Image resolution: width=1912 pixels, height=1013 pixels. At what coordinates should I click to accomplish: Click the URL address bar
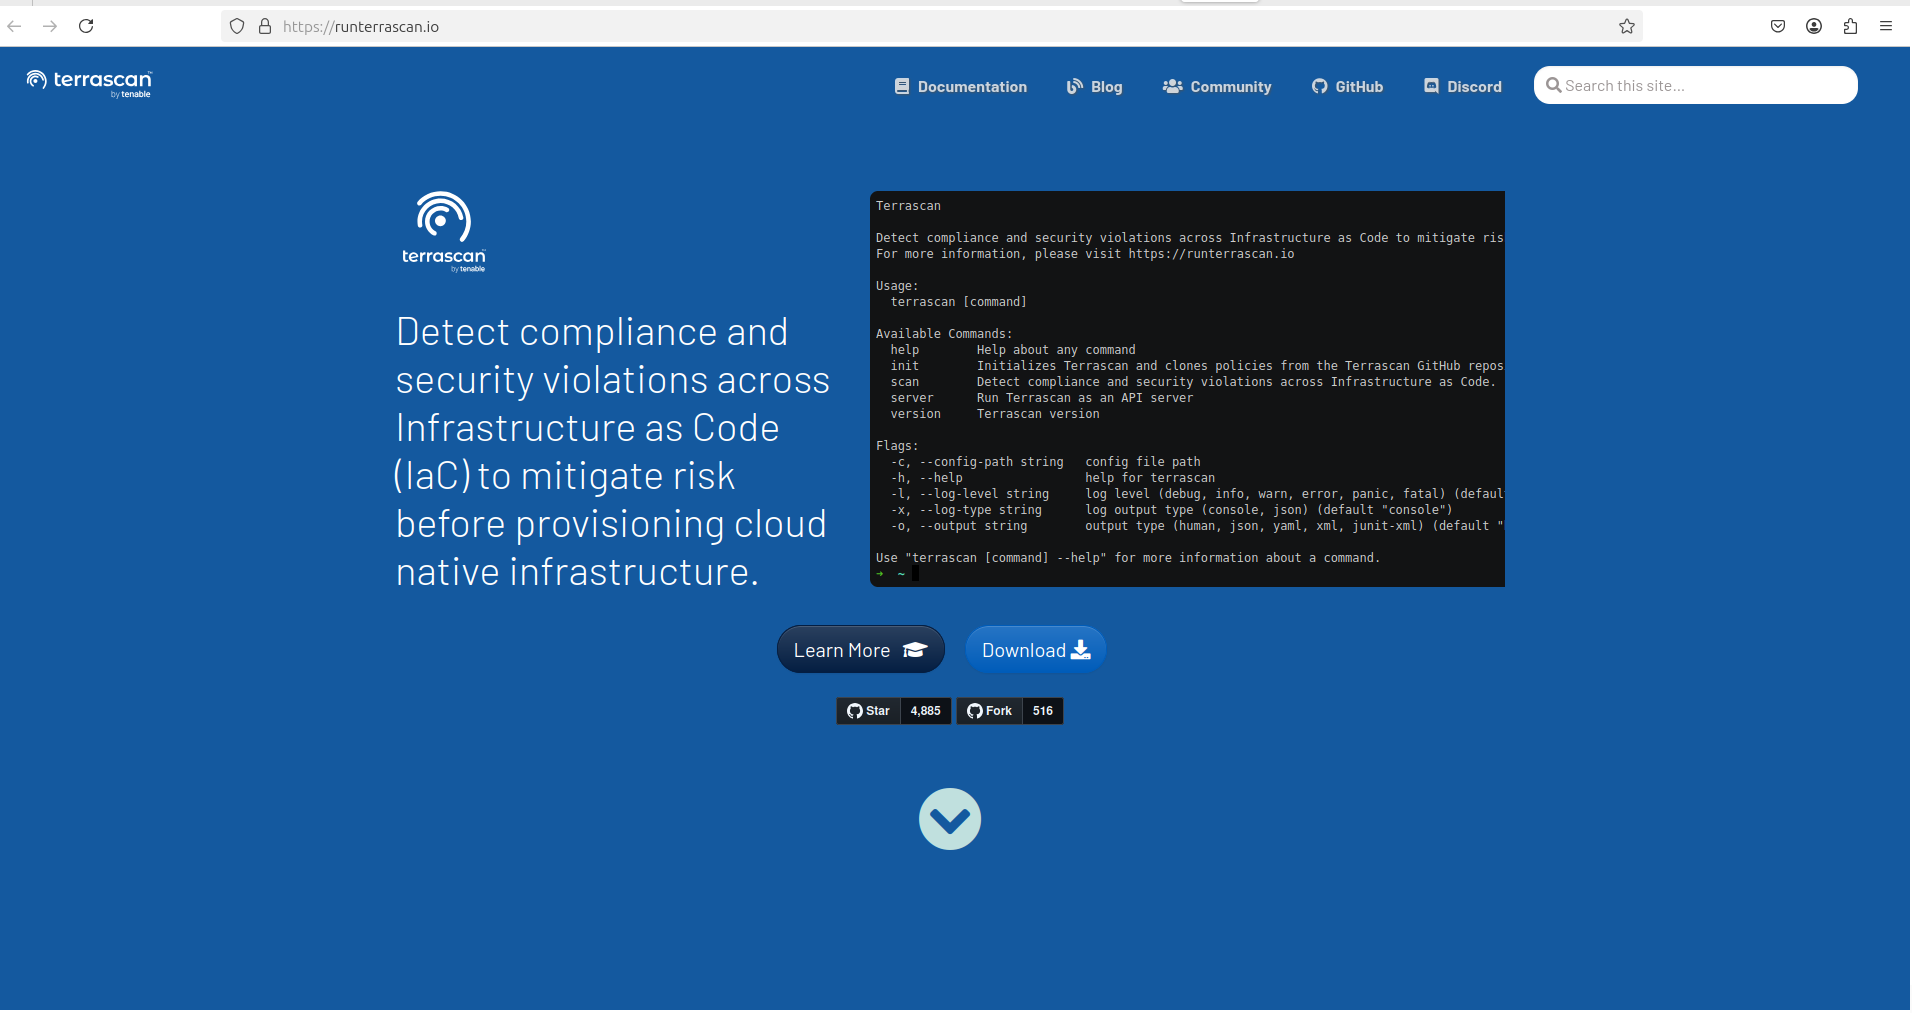pyautogui.click(x=930, y=26)
